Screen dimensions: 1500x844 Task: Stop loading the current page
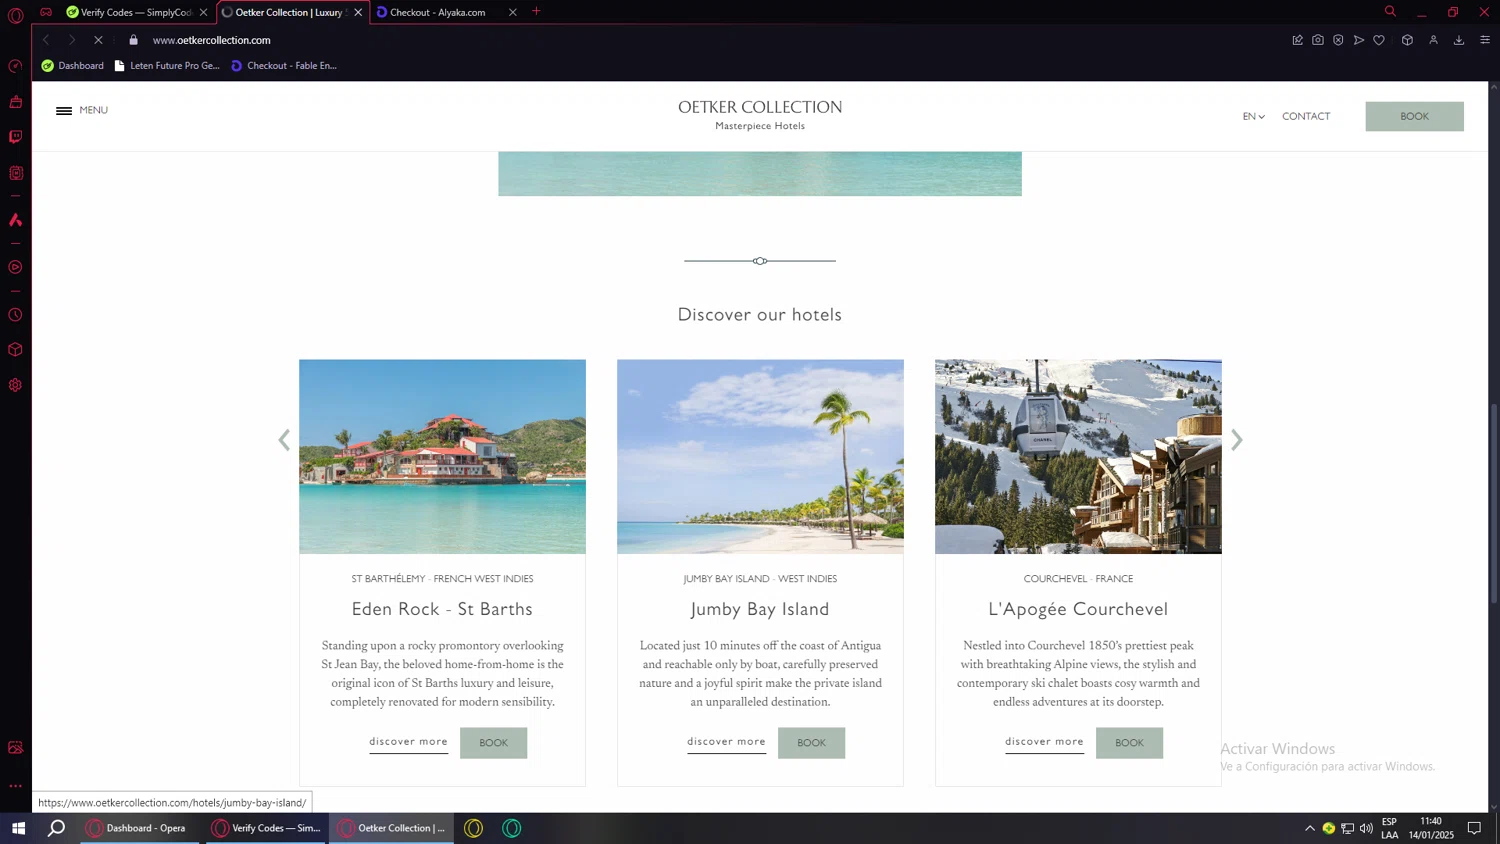[98, 40]
